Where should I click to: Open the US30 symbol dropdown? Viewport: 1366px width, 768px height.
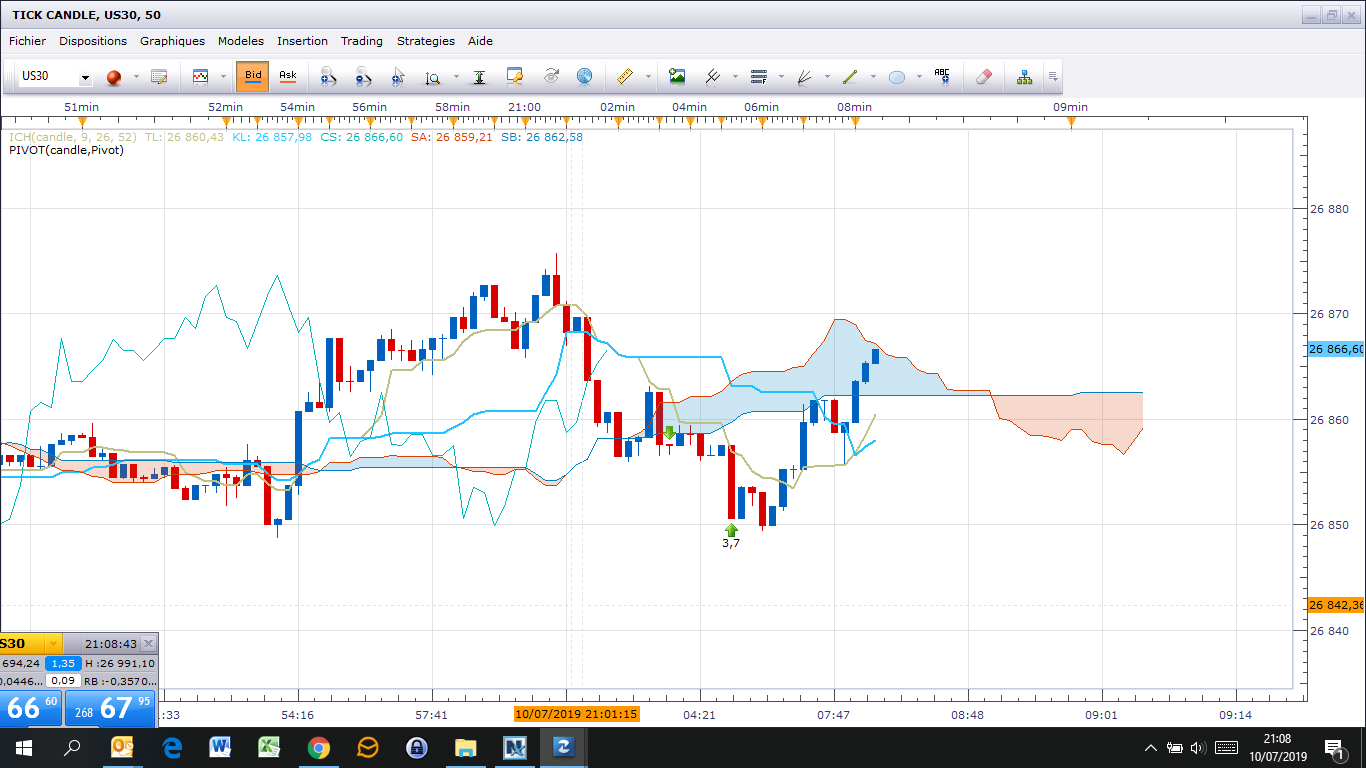click(85, 78)
